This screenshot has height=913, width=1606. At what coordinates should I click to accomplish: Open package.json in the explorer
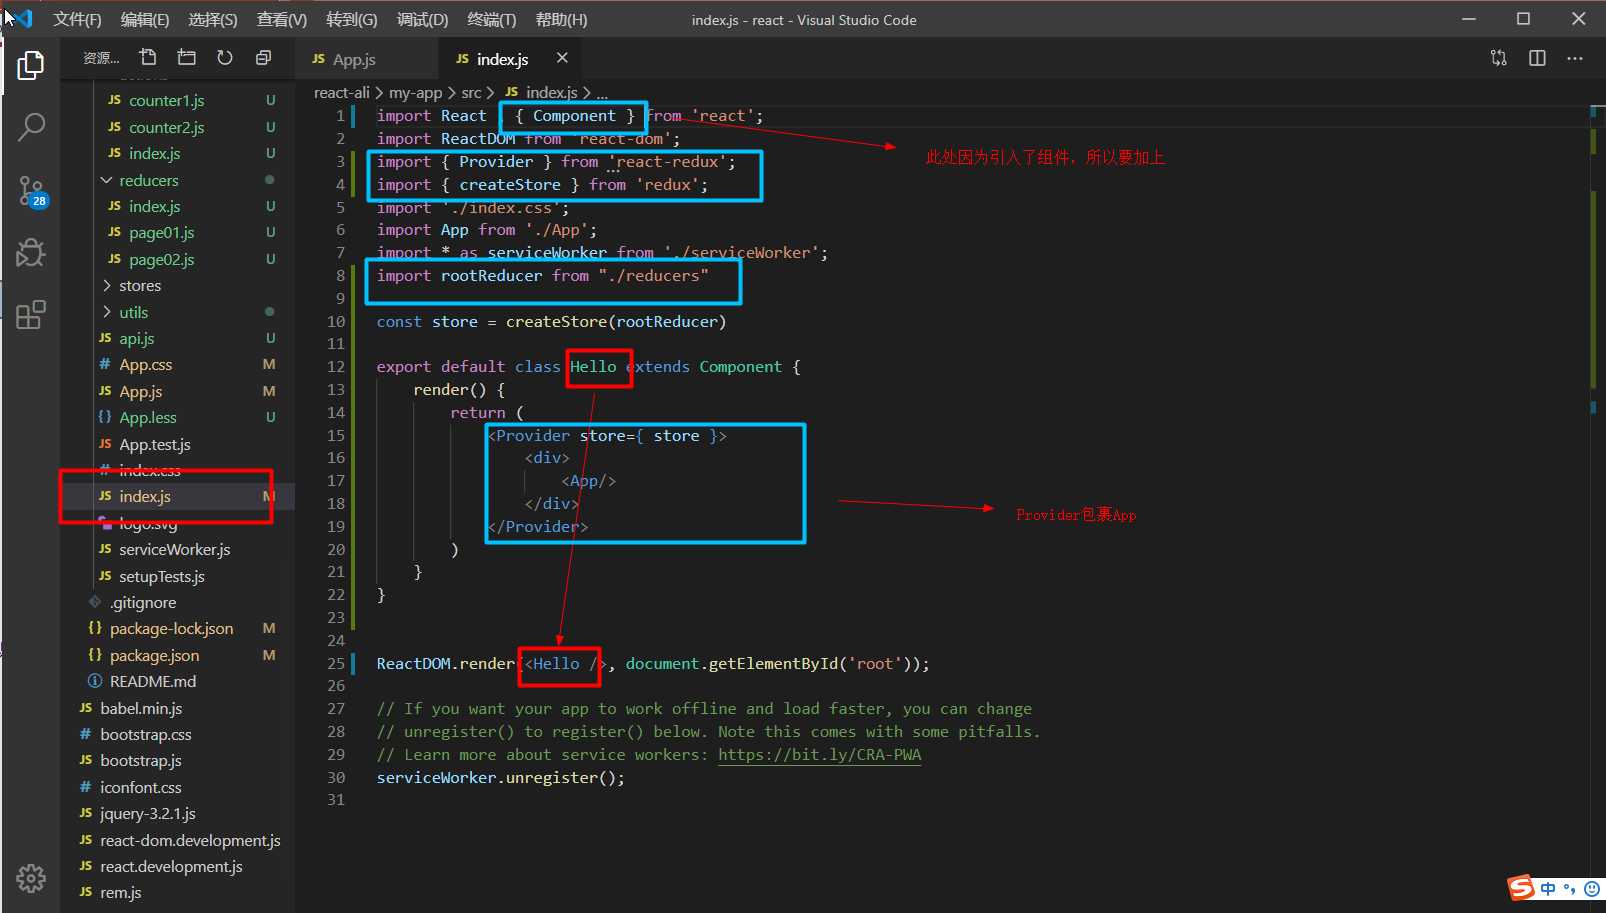pyautogui.click(x=154, y=655)
